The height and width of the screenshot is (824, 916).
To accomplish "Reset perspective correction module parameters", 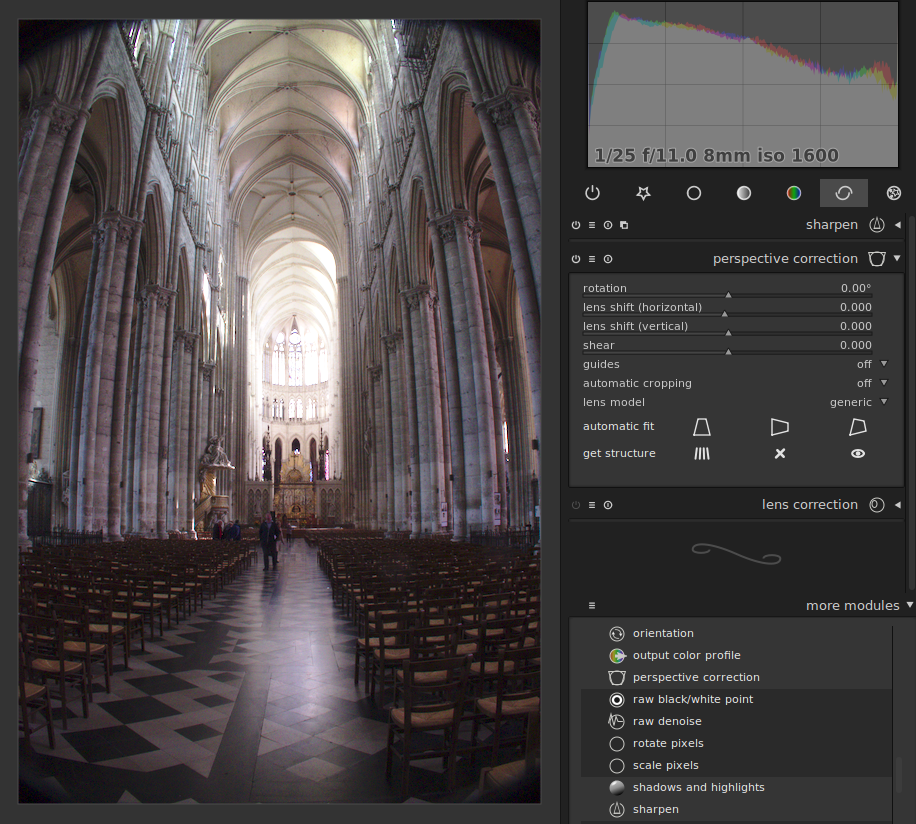I will [x=608, y=259].
